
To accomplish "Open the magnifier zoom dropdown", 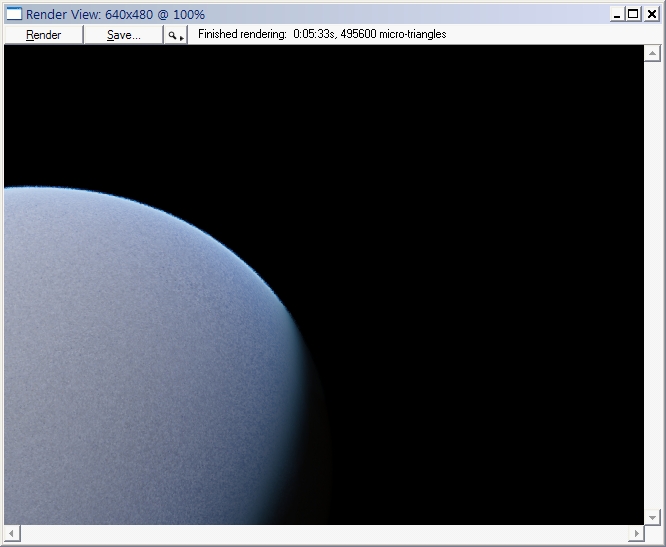I will click(176, 35).
